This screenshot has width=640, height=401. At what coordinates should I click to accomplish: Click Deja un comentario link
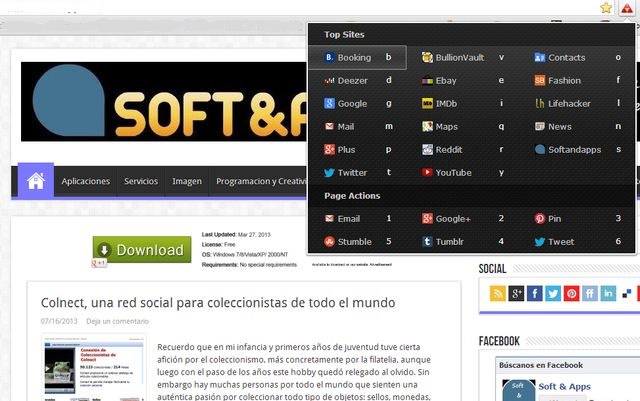click(118, 321)
